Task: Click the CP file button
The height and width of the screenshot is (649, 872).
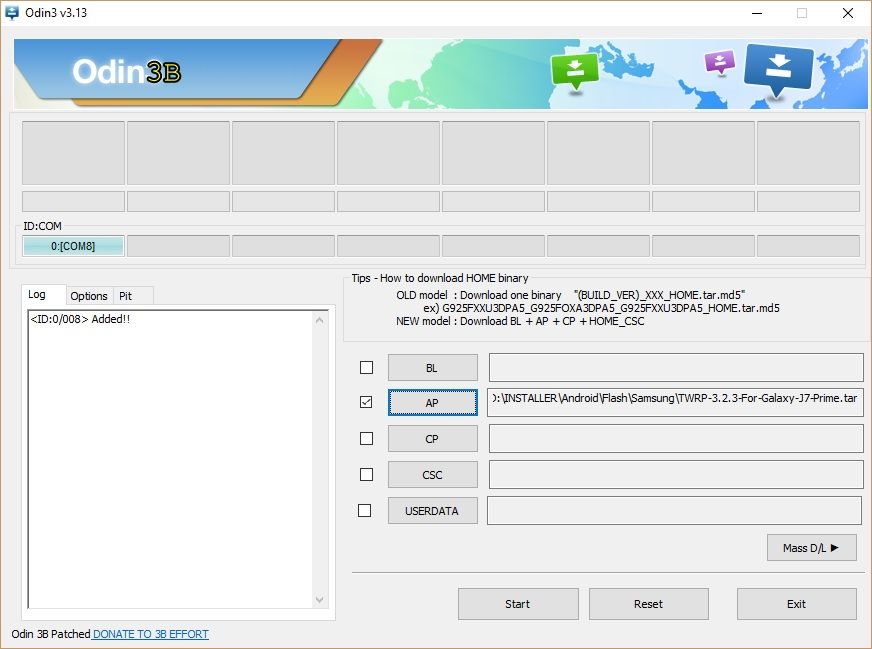Action: pos(433,439)
